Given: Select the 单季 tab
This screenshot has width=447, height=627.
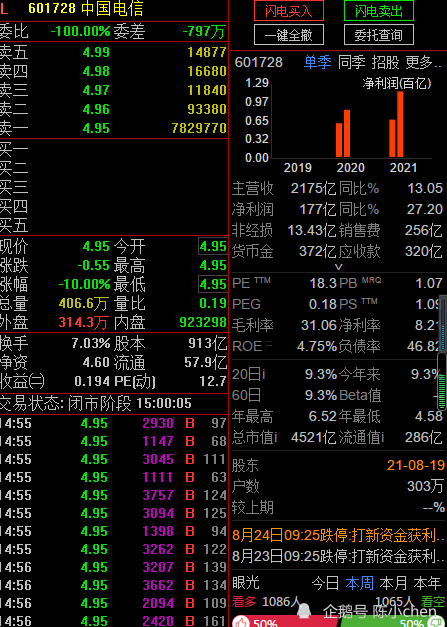Looking at the screenshot, I should [x=318, y=62].
